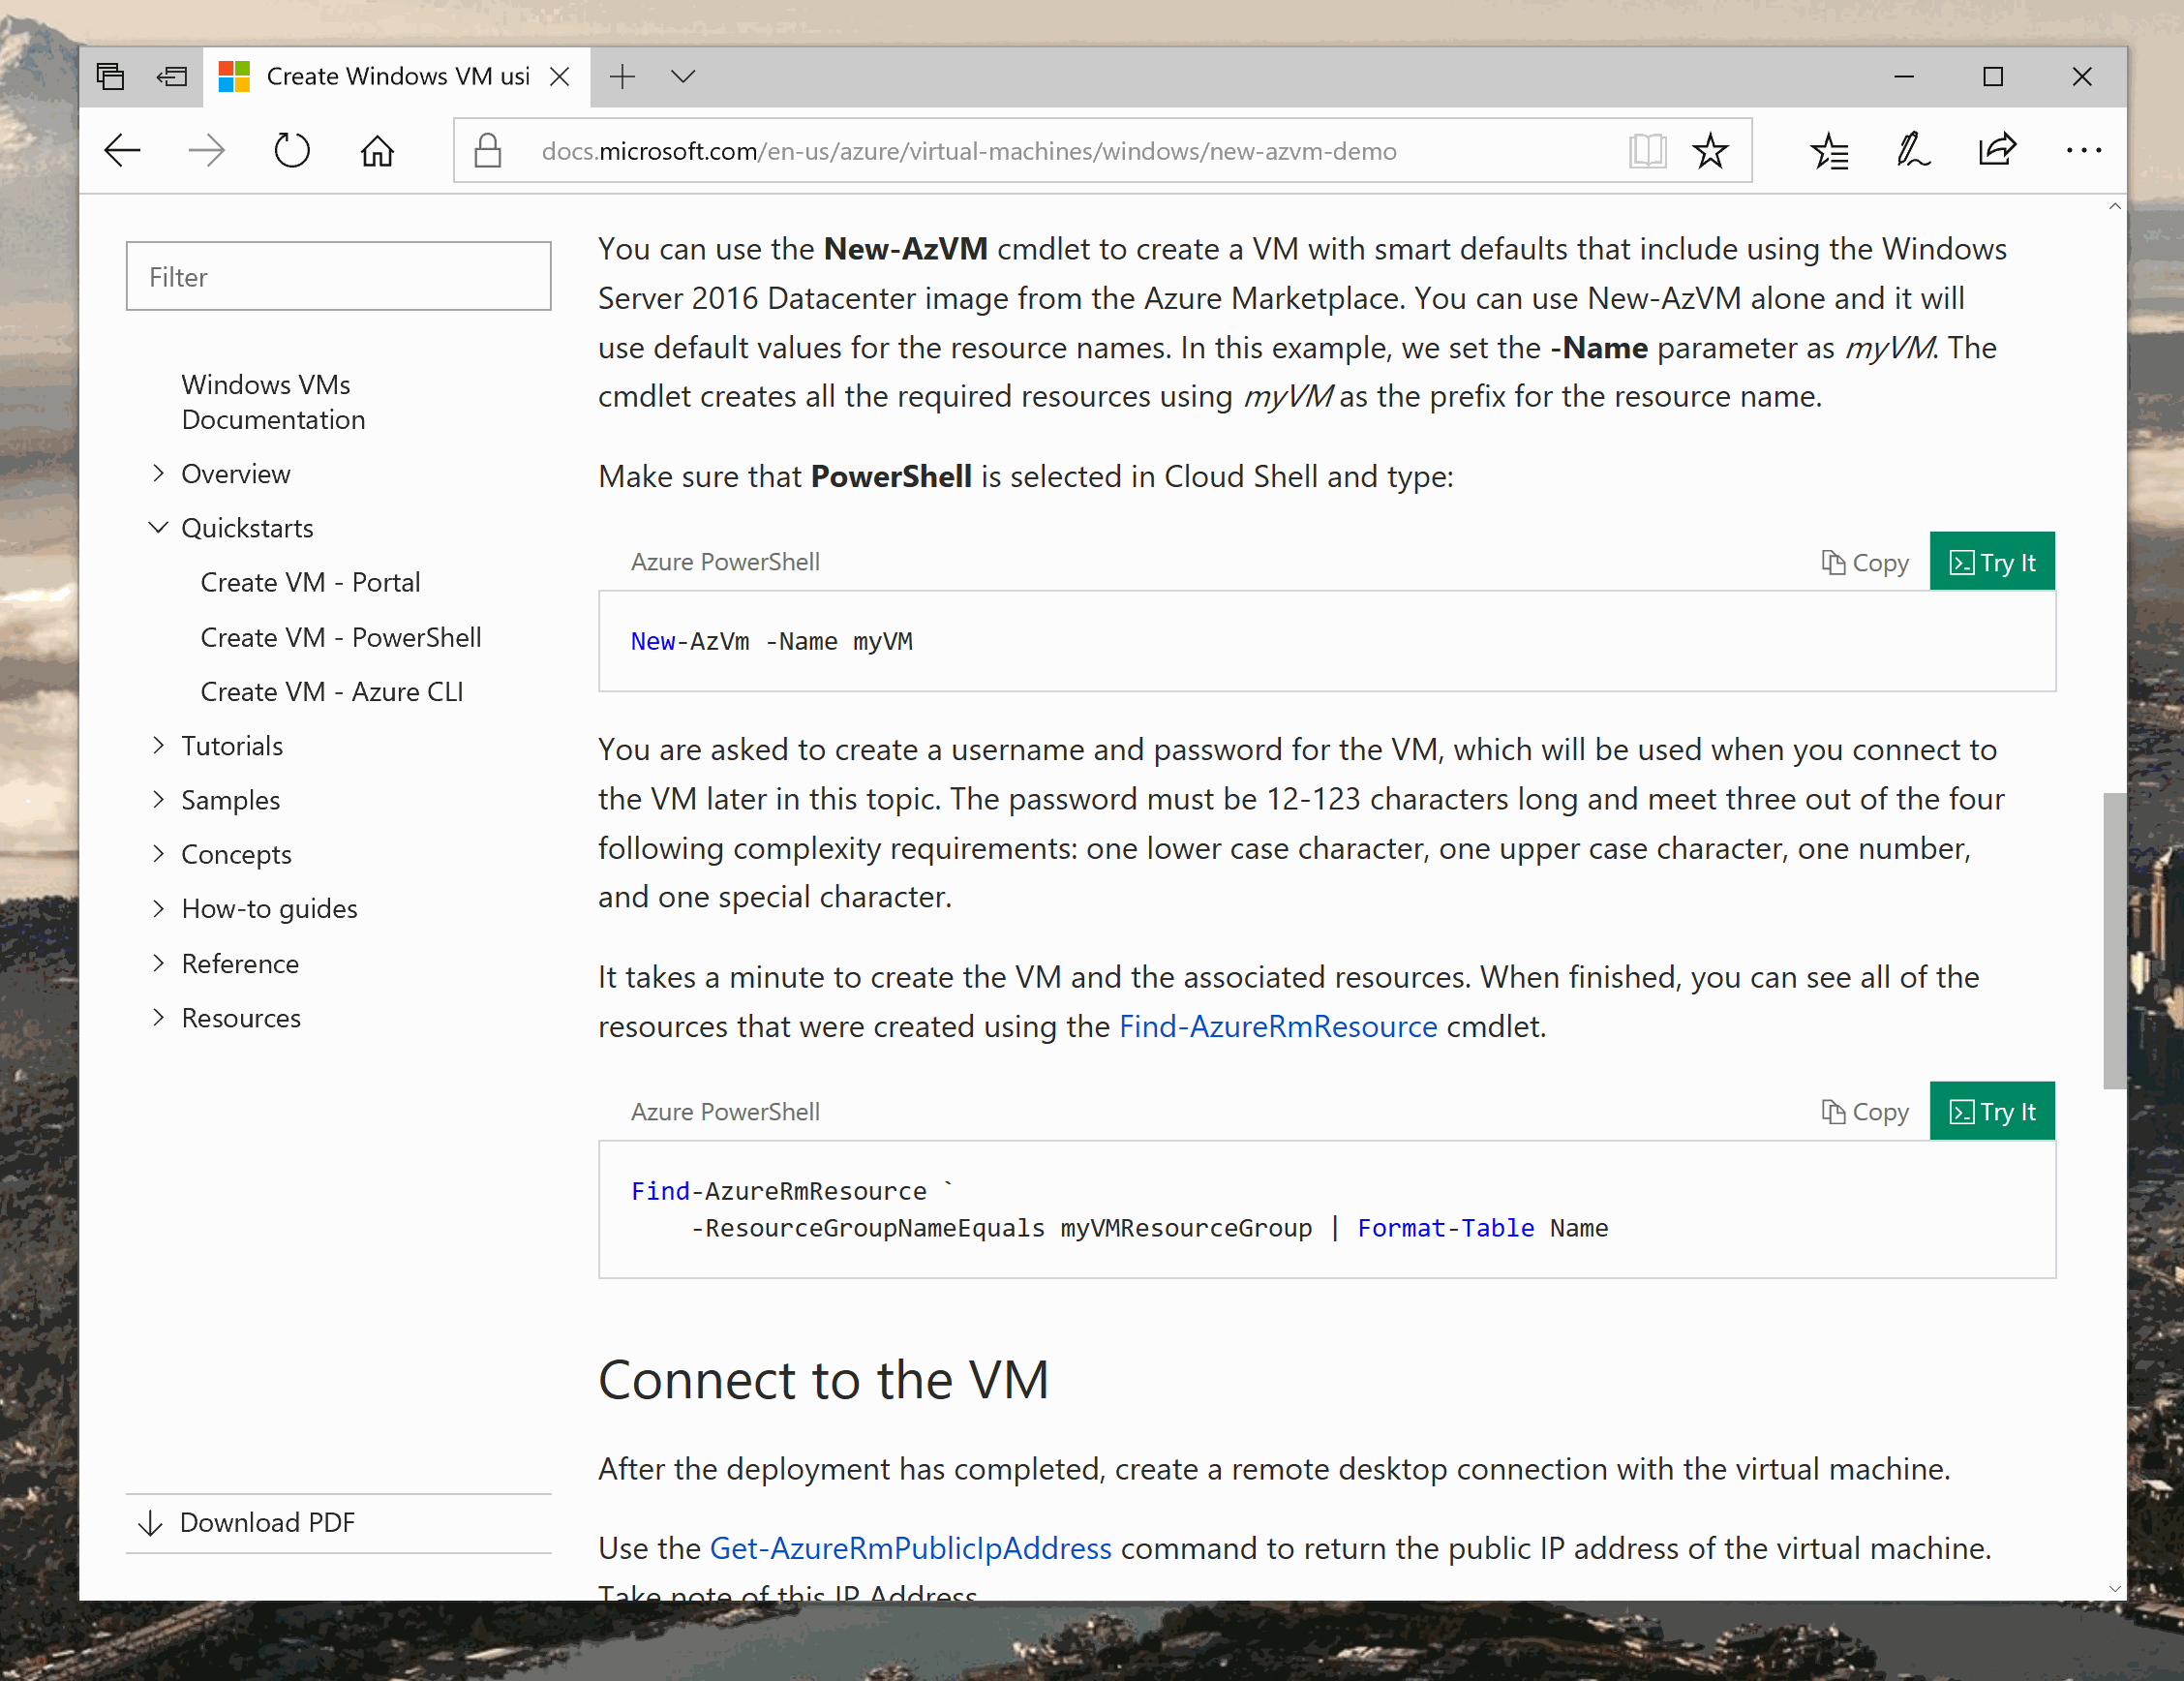Open the Settings and more menu
The height and width of the screenshot is (1681, 2184).
point(2083,150)
